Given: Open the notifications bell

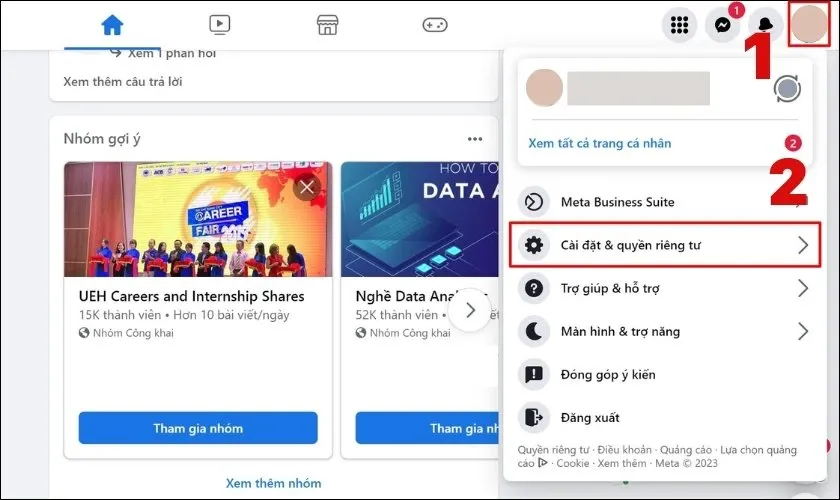Looking at the screenshot, I should [x=765, y=25].
